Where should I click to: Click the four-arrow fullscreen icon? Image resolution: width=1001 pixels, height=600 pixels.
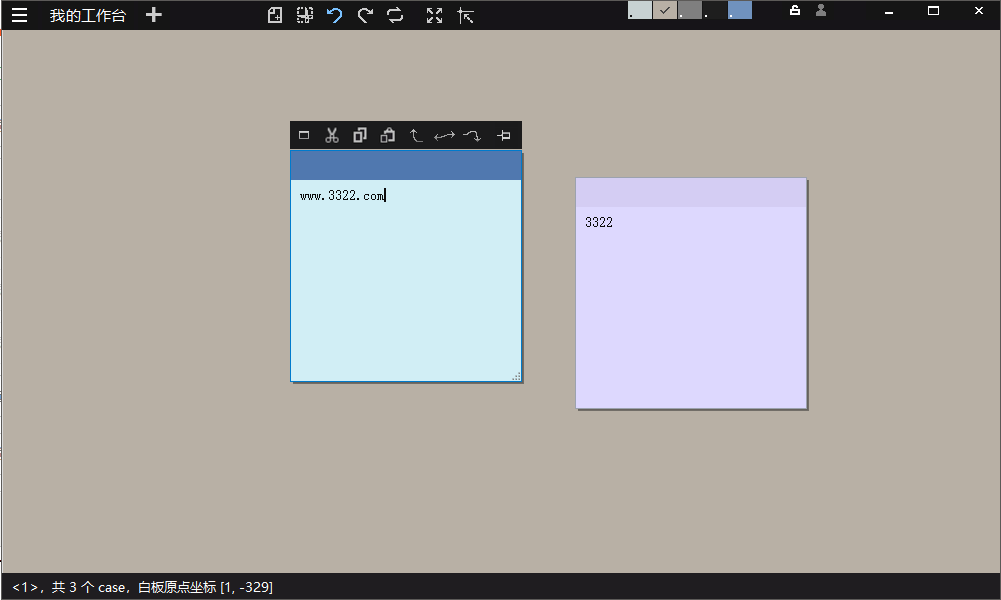[x=434, y=15]
